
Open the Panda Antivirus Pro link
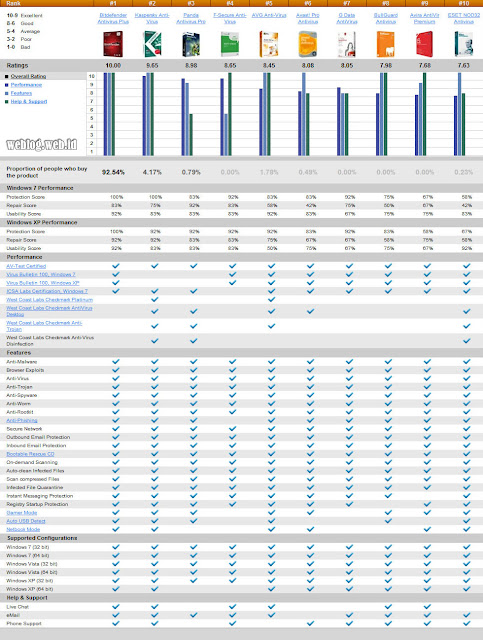pos(191,18)
